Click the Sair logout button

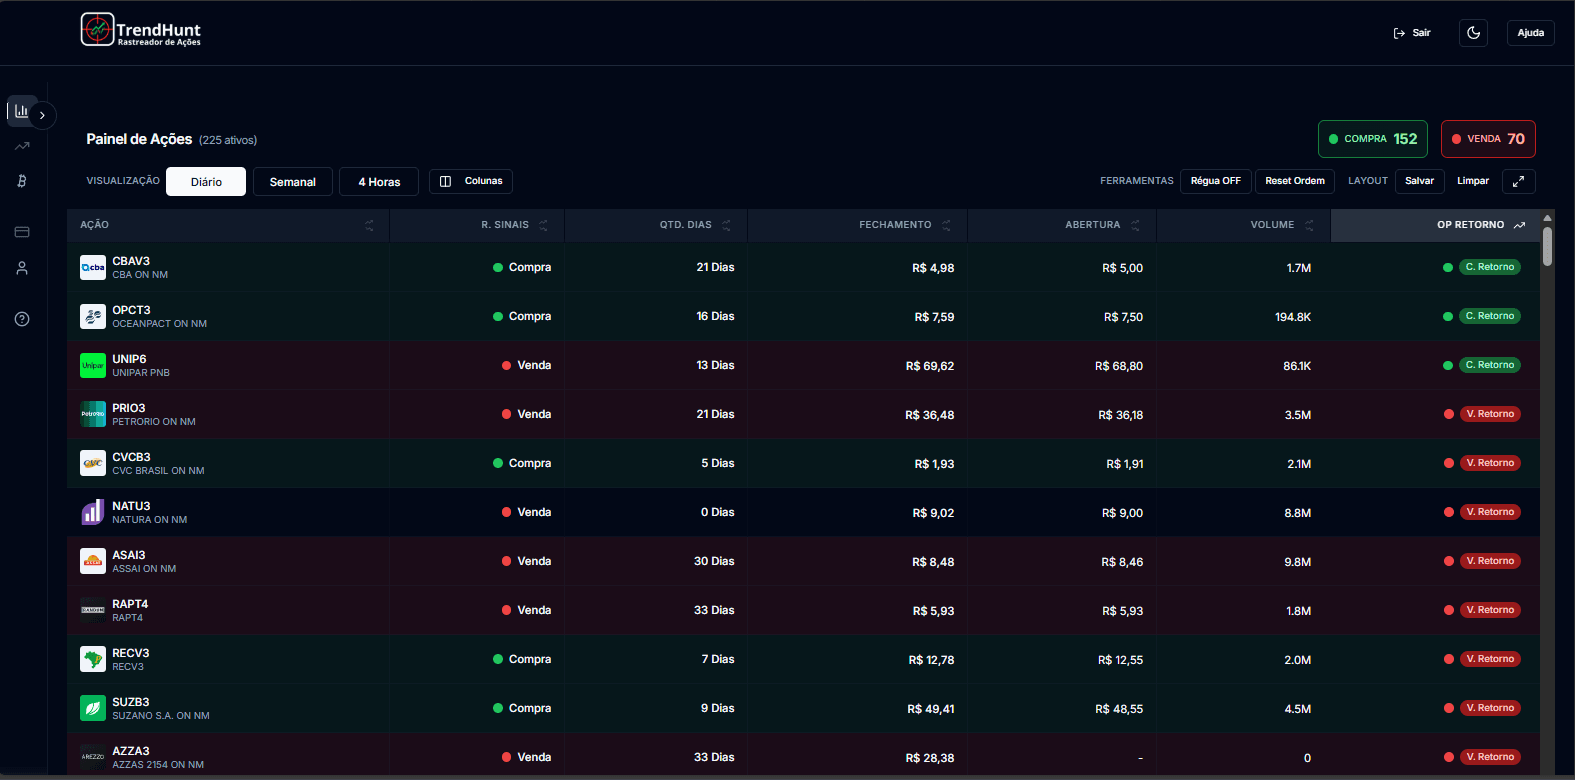1412,33
